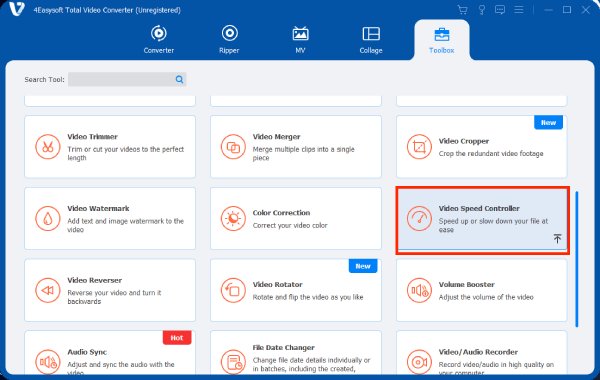Open the Collage tab
Image resolution: width=600 pixels, height=380 pixels.
(371, 39)
